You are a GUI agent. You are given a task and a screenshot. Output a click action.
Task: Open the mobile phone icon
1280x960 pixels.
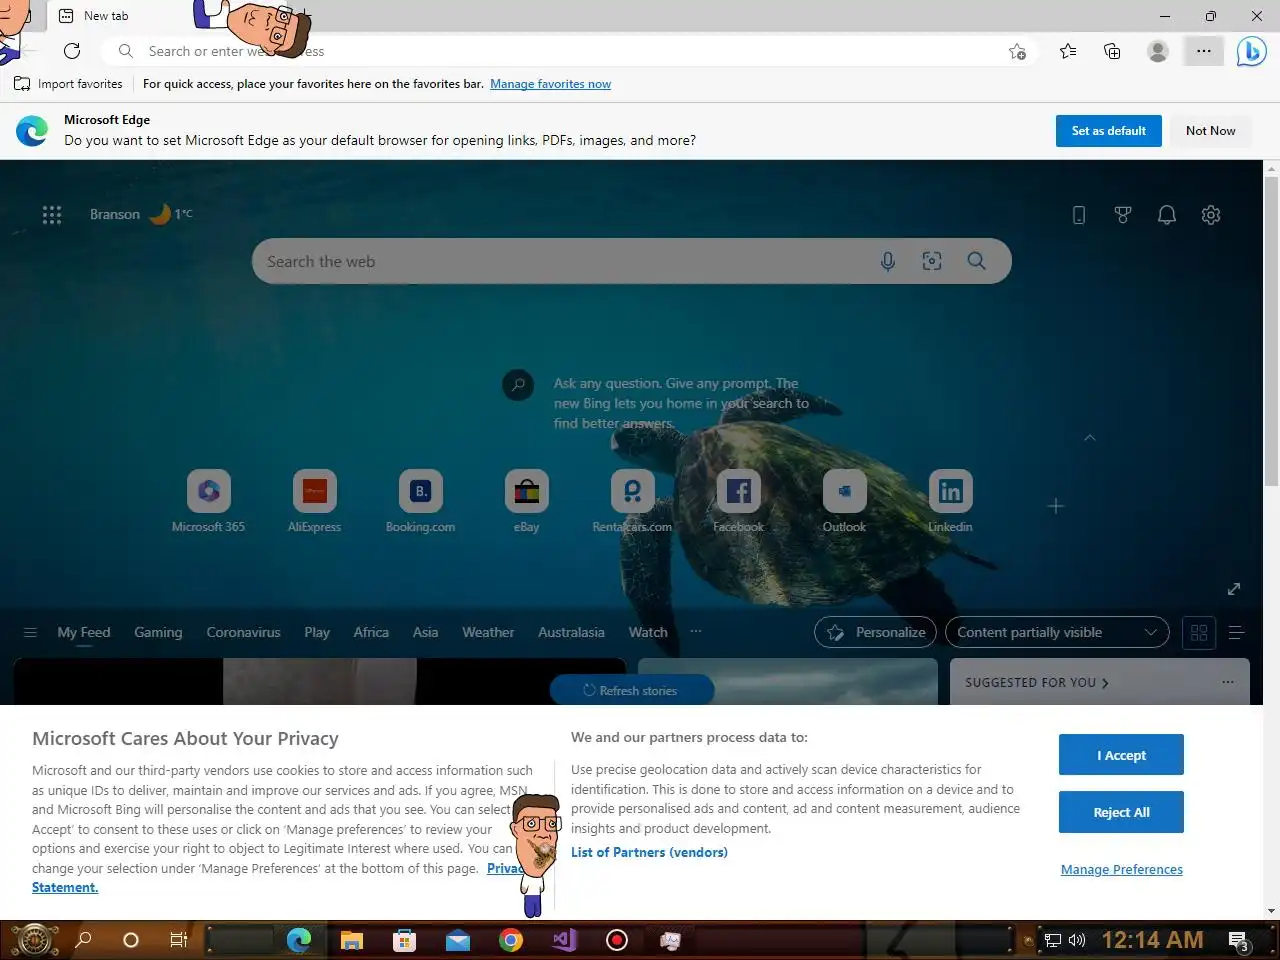(1079, 215)
